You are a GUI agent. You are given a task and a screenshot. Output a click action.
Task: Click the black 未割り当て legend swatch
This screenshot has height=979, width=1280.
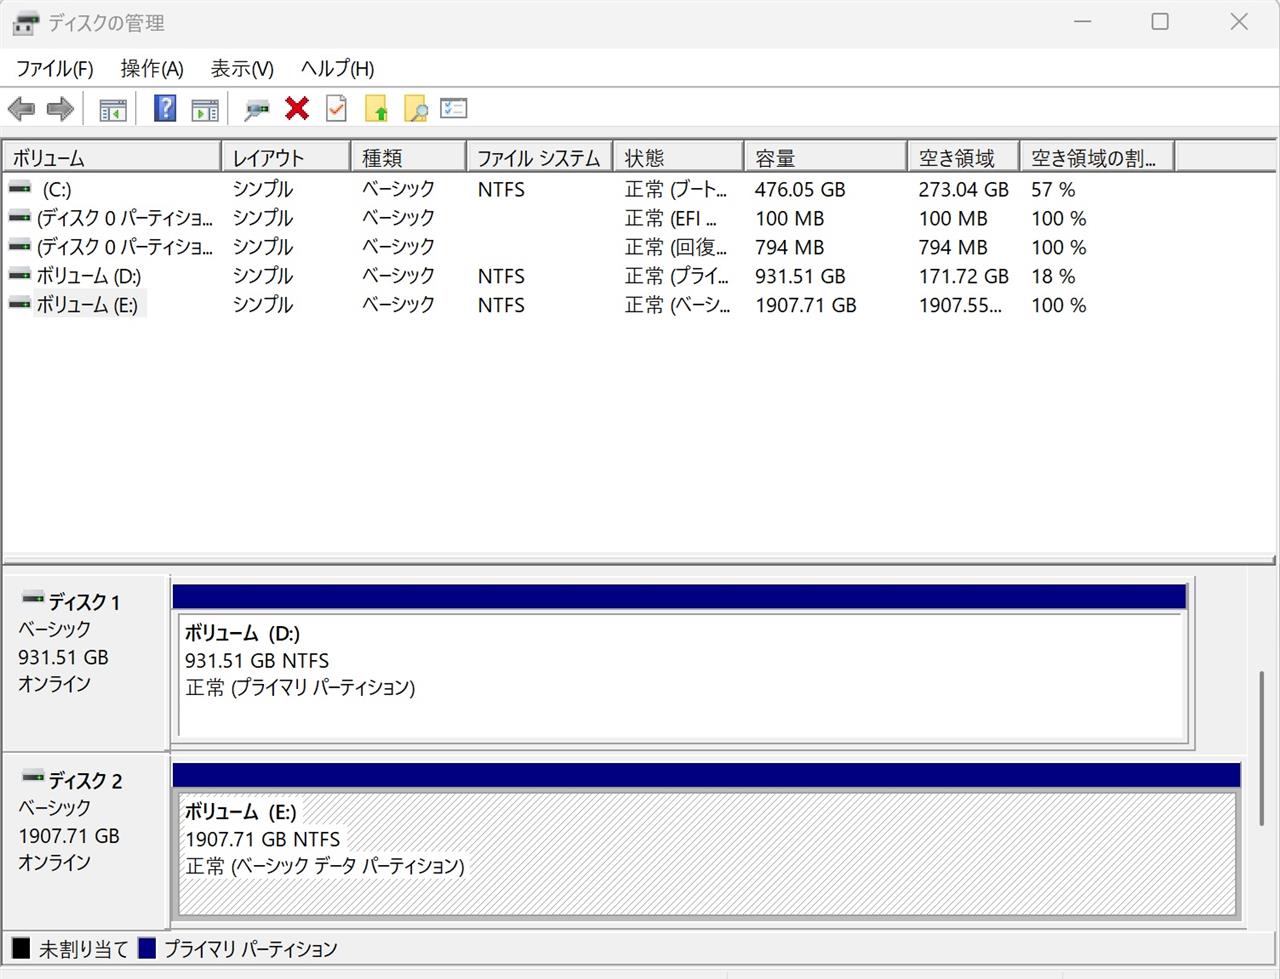[21, 948]
